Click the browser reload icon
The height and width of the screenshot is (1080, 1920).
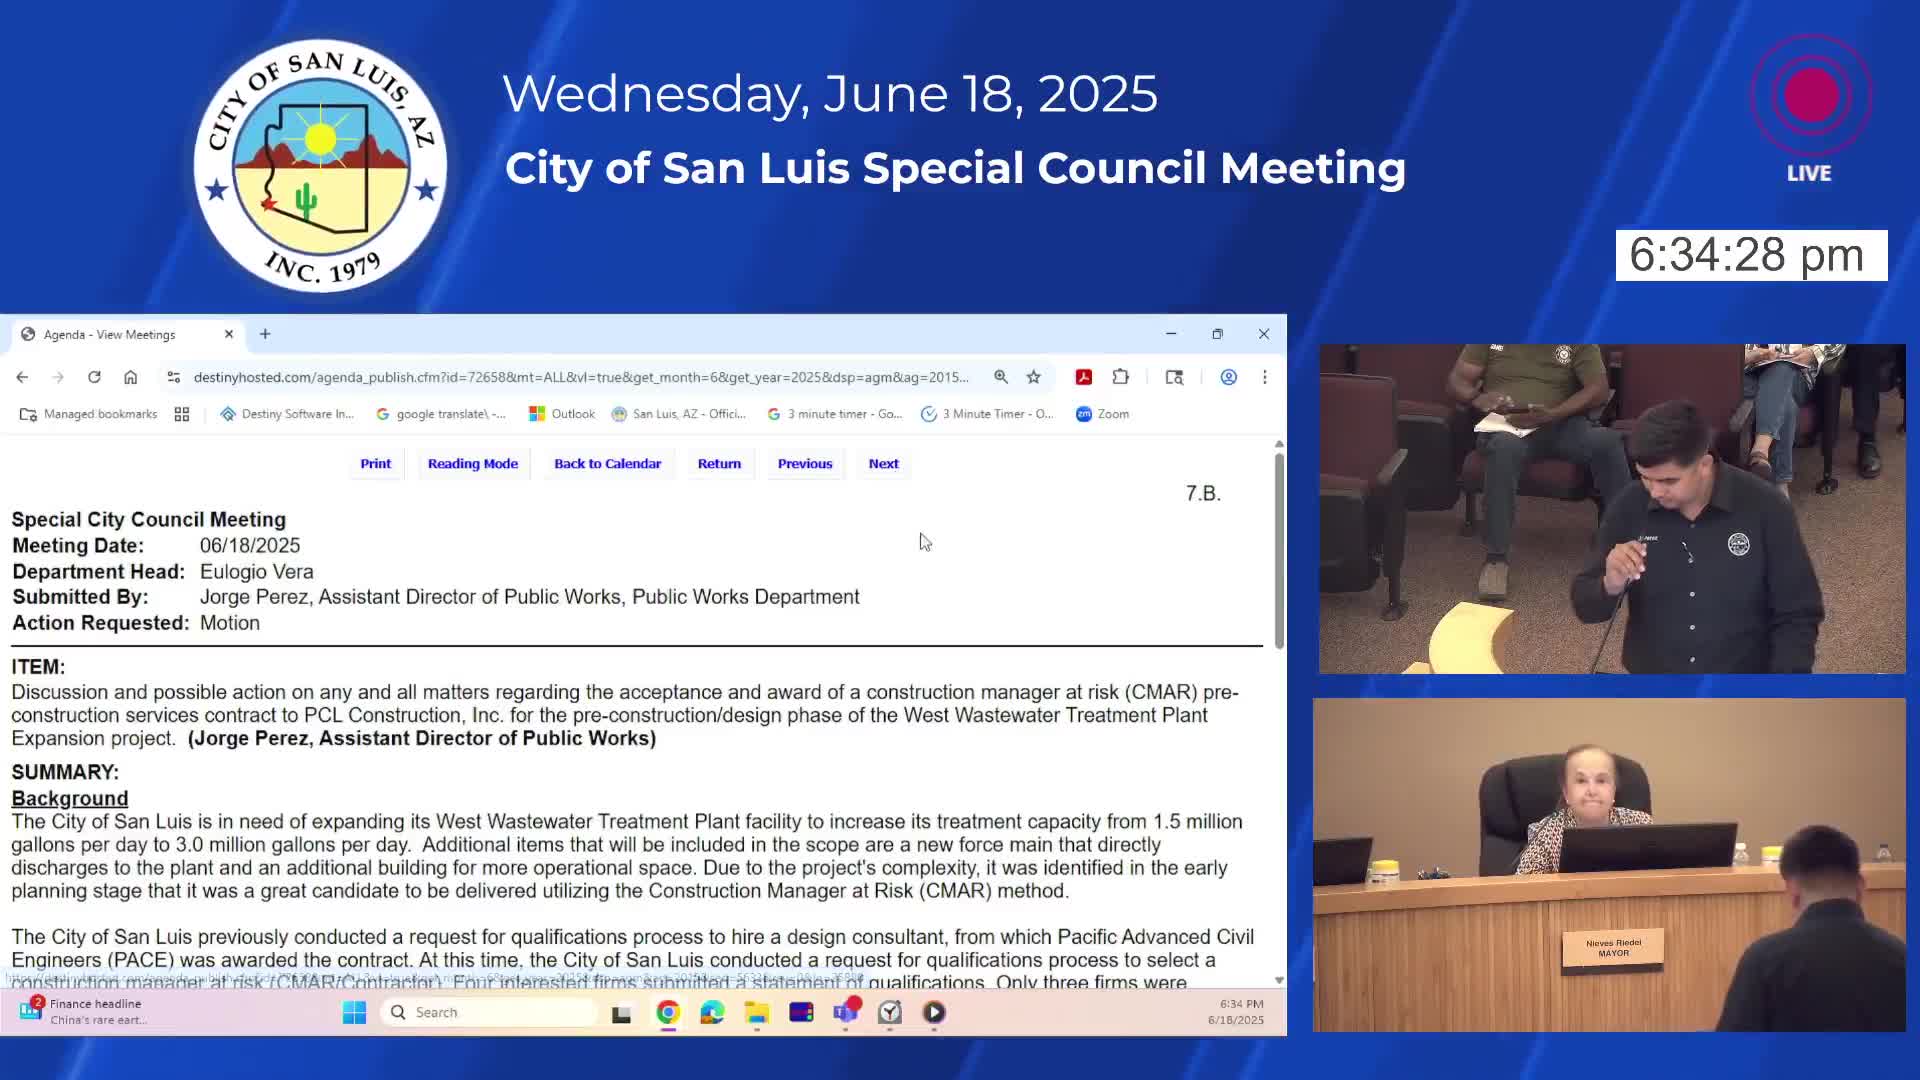click(x=94, y=377)
